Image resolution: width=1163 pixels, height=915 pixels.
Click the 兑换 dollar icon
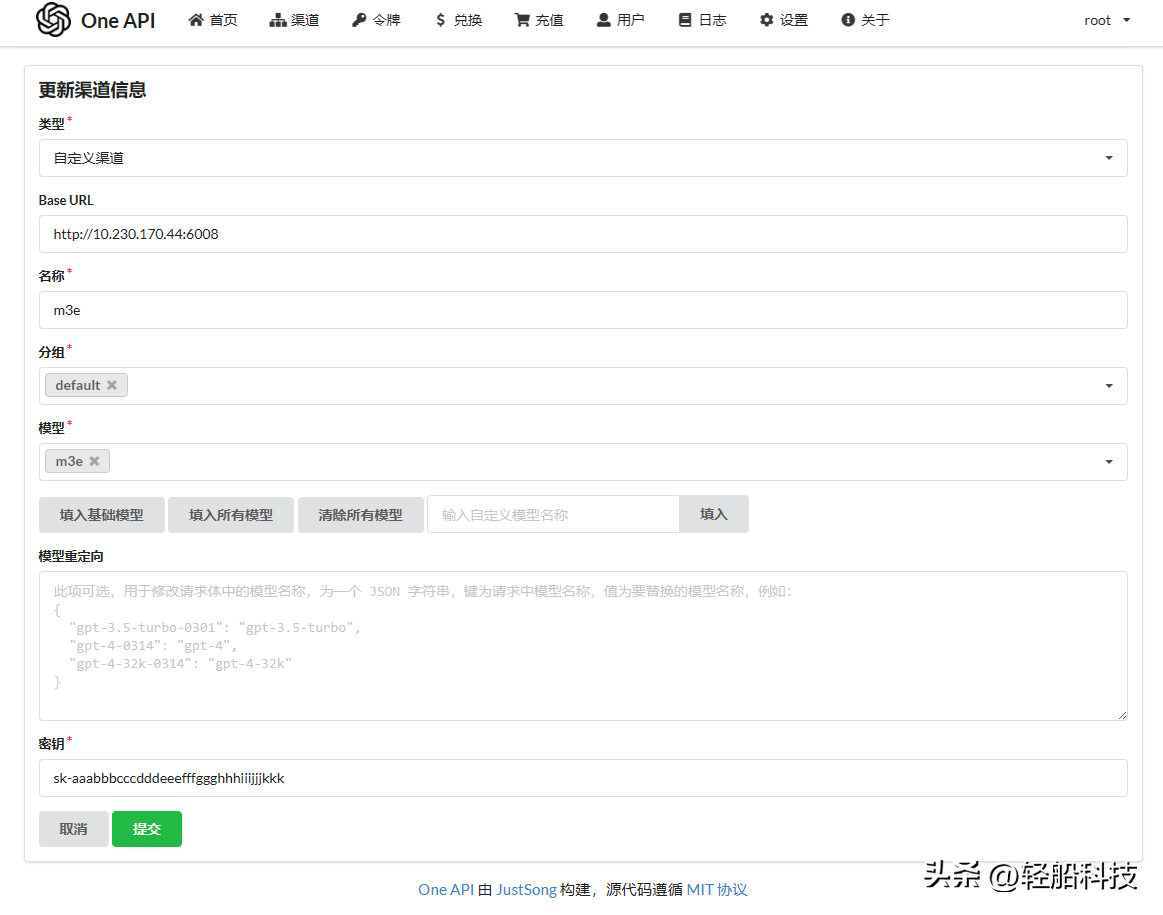pos(441,19)
